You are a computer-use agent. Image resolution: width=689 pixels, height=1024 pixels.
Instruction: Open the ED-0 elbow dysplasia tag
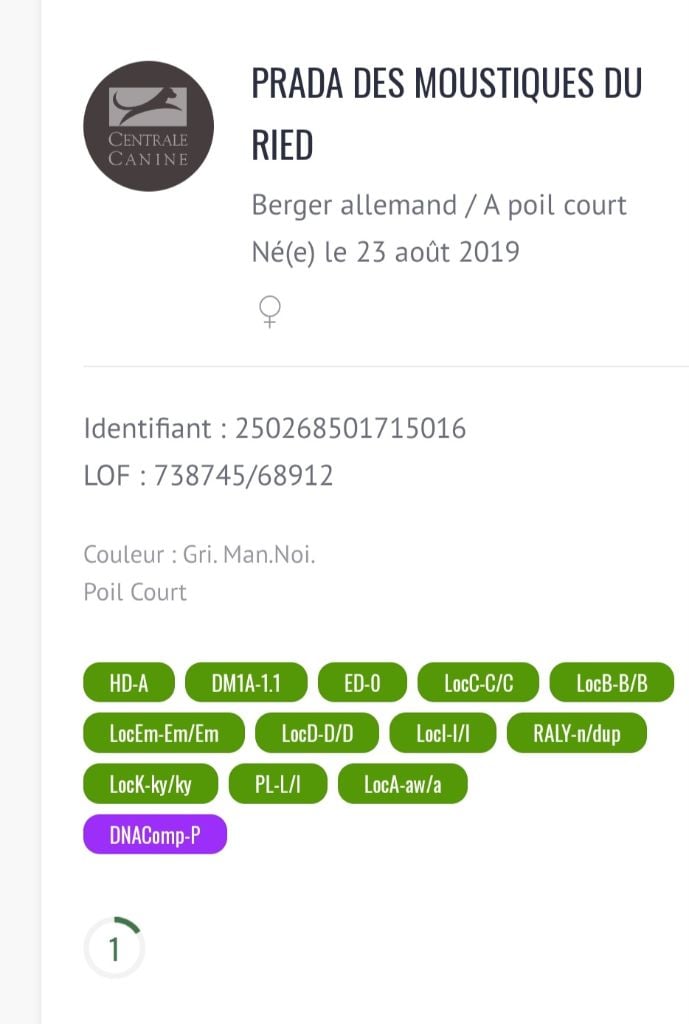click(362, 684)
